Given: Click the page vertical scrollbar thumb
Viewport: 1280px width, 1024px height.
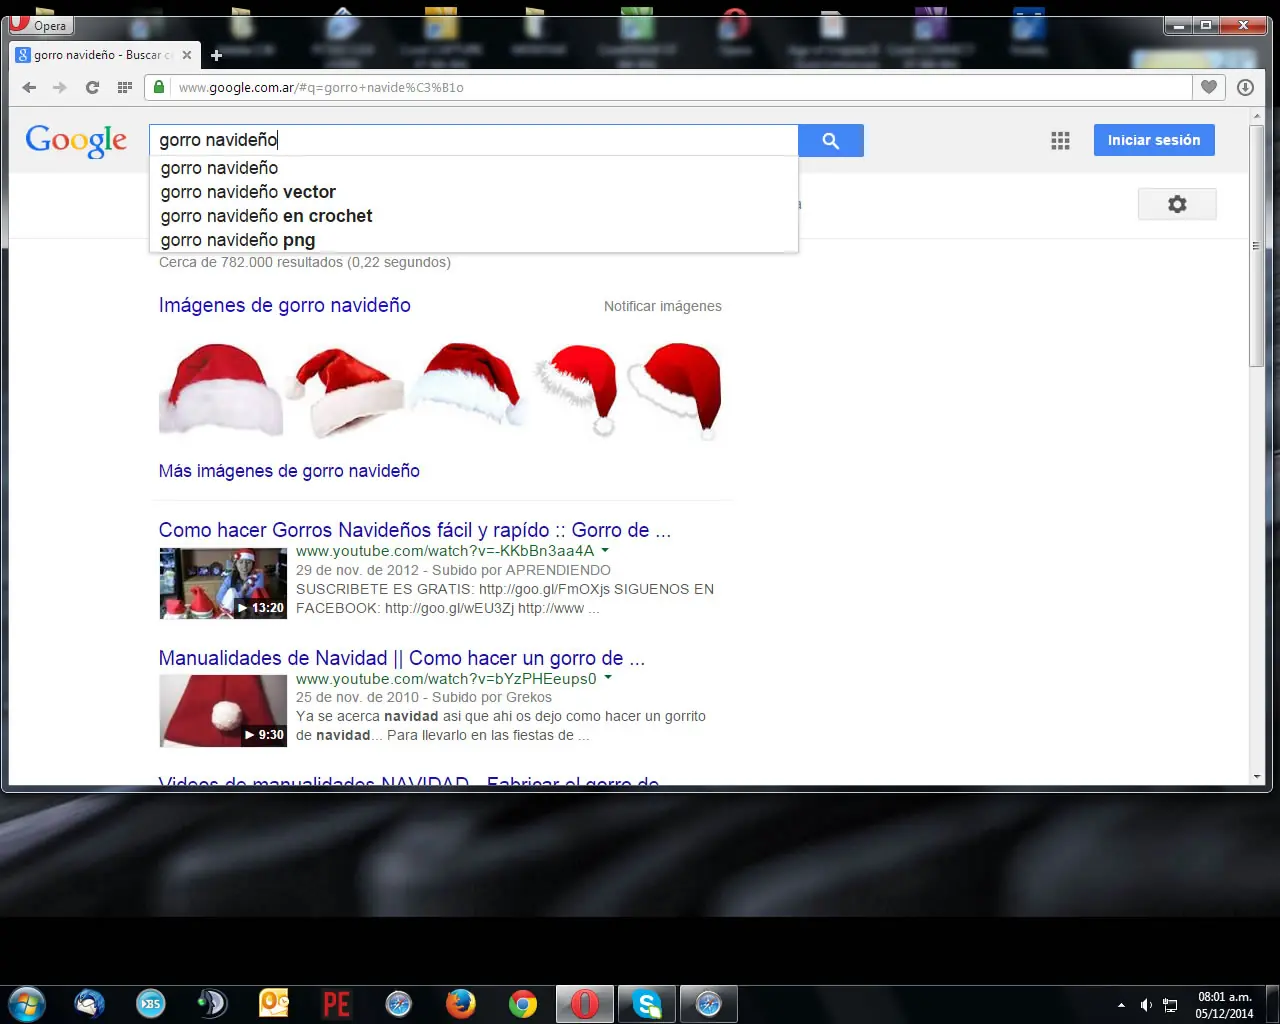Looking at the screenshot, I should (x=1257, y=246).
